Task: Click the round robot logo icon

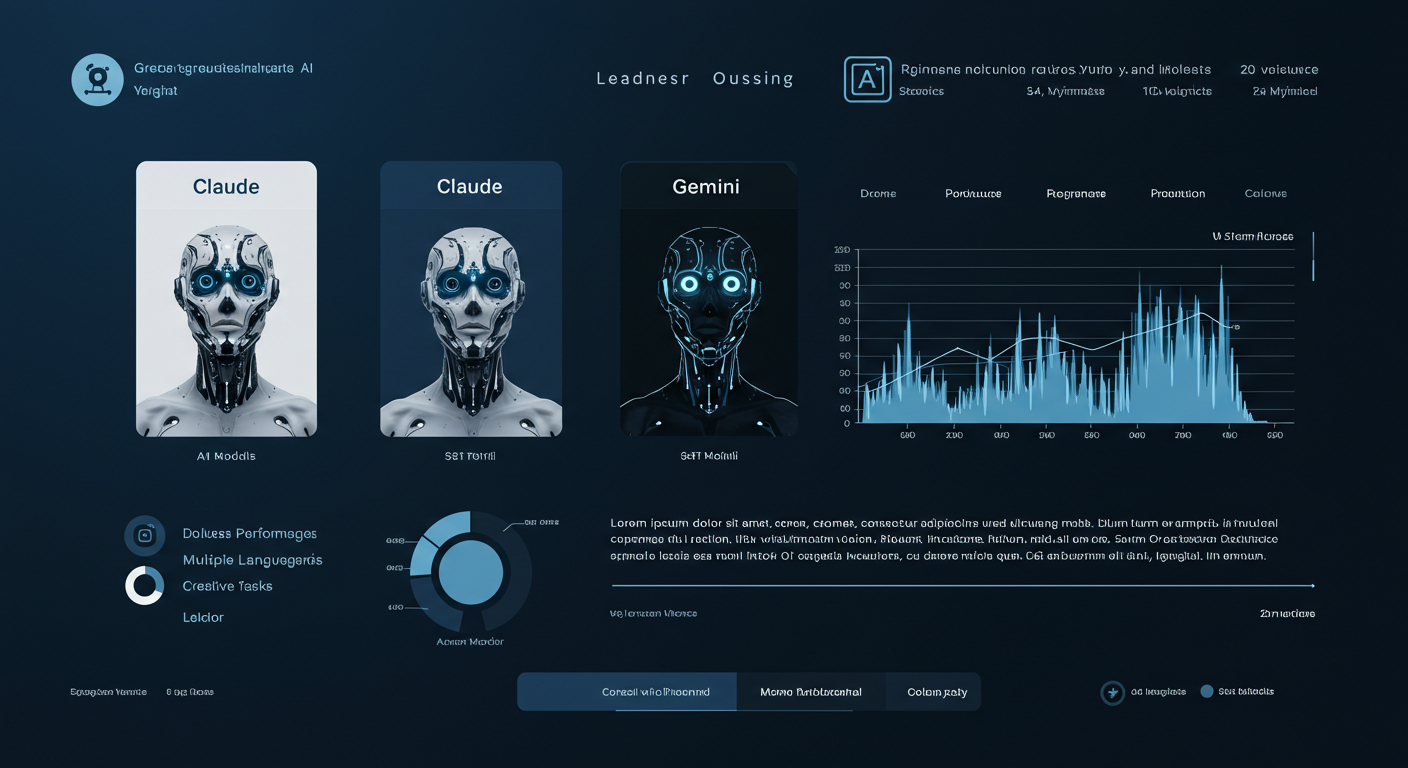Action: 97,80
